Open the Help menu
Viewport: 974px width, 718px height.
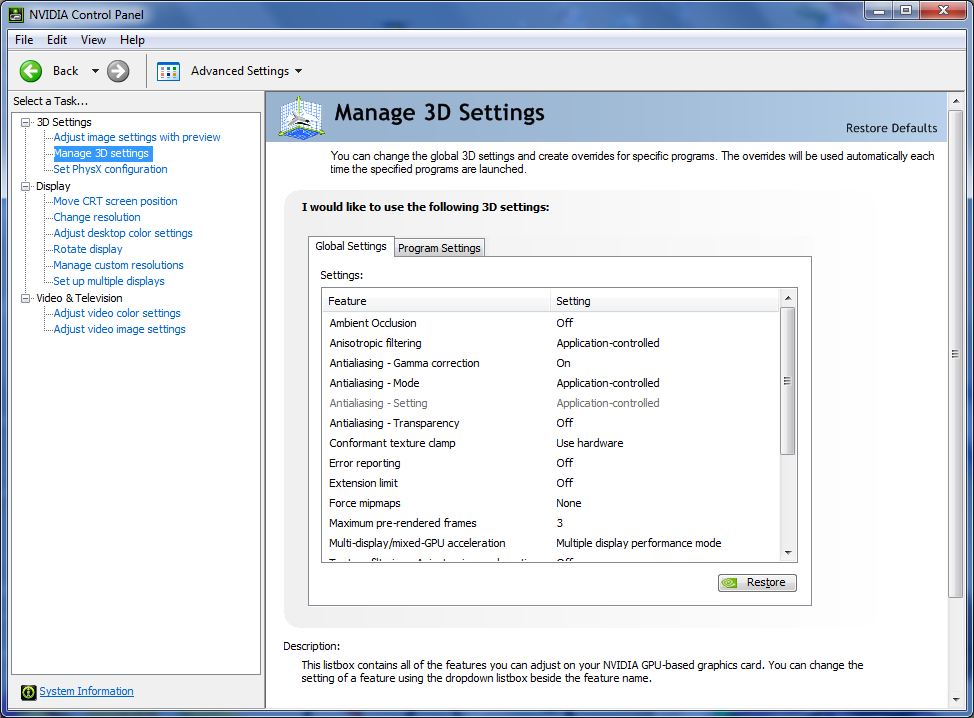[132, 40]
